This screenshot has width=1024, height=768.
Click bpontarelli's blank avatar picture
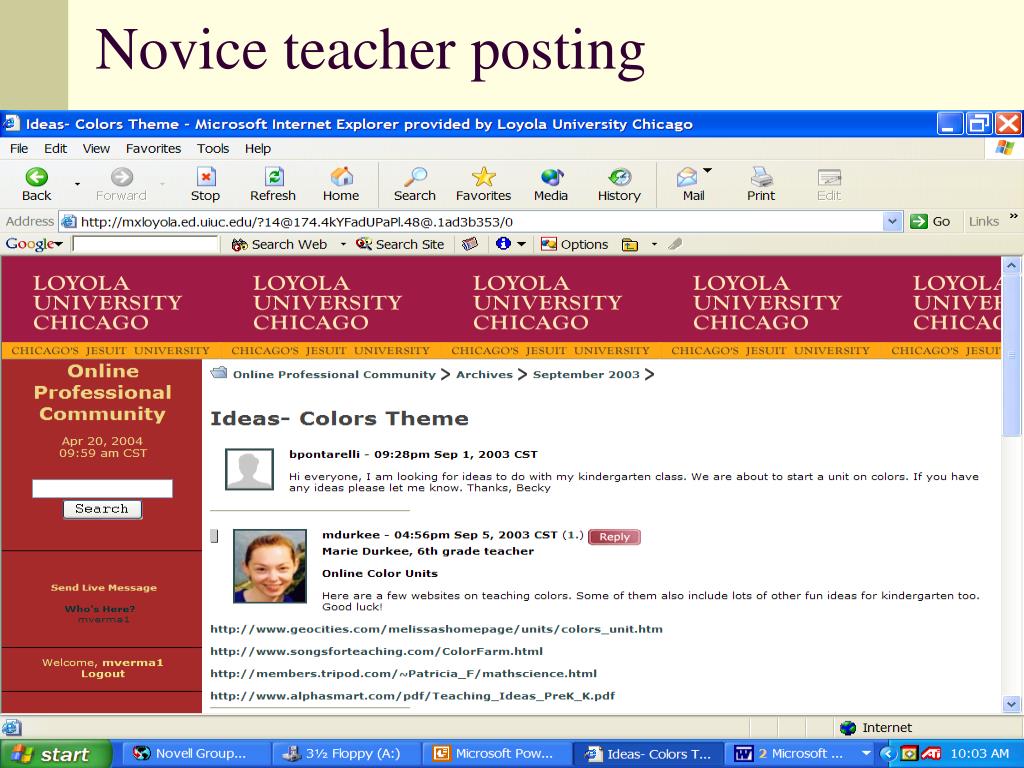pos(249,469)
